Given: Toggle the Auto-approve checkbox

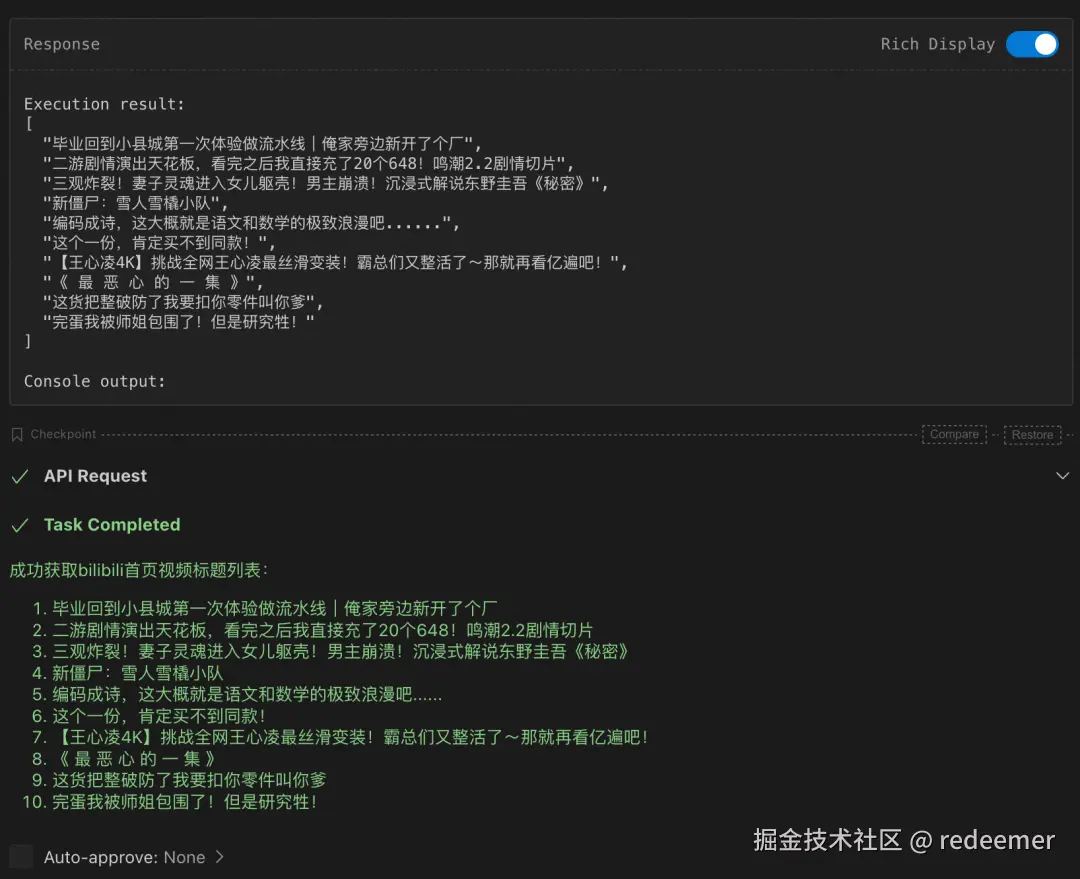Looking at the screenshot, I should pos(21,857).
